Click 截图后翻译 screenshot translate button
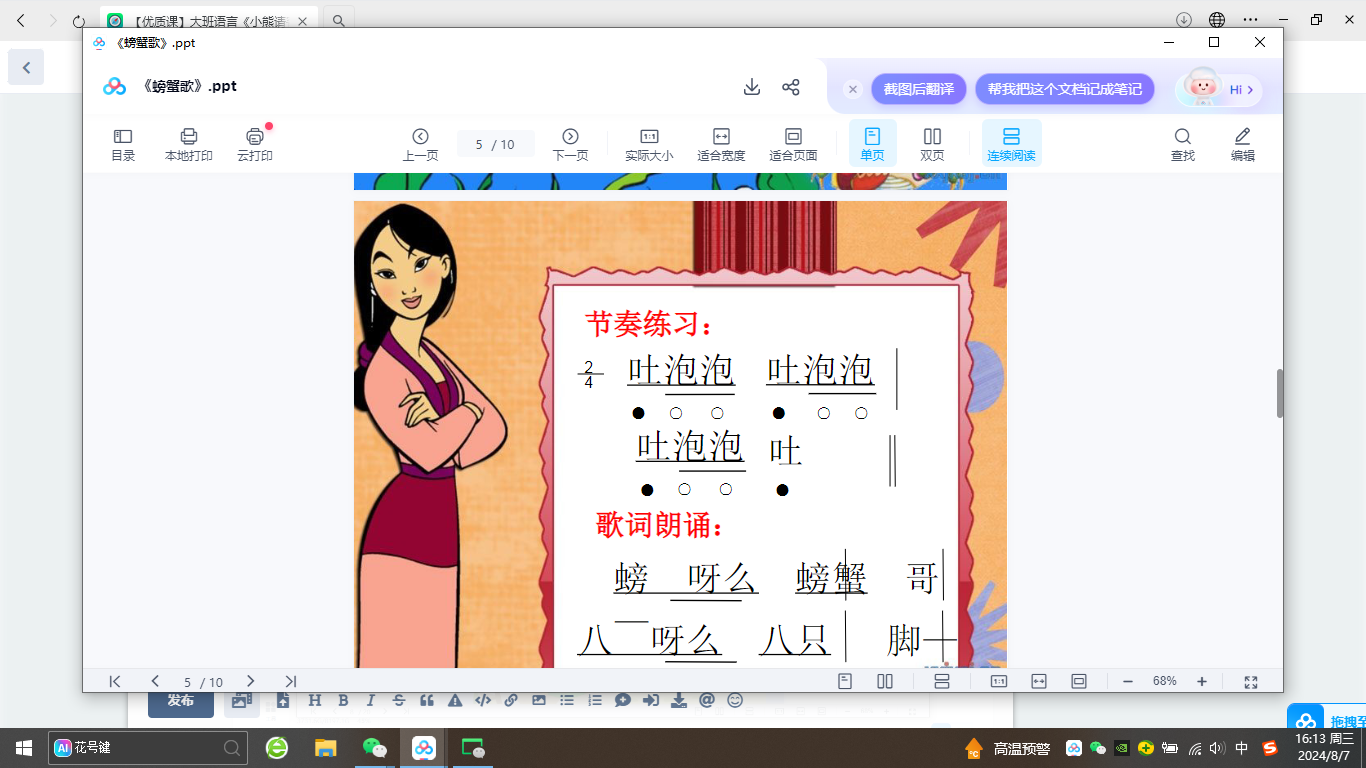 (919, 89)
